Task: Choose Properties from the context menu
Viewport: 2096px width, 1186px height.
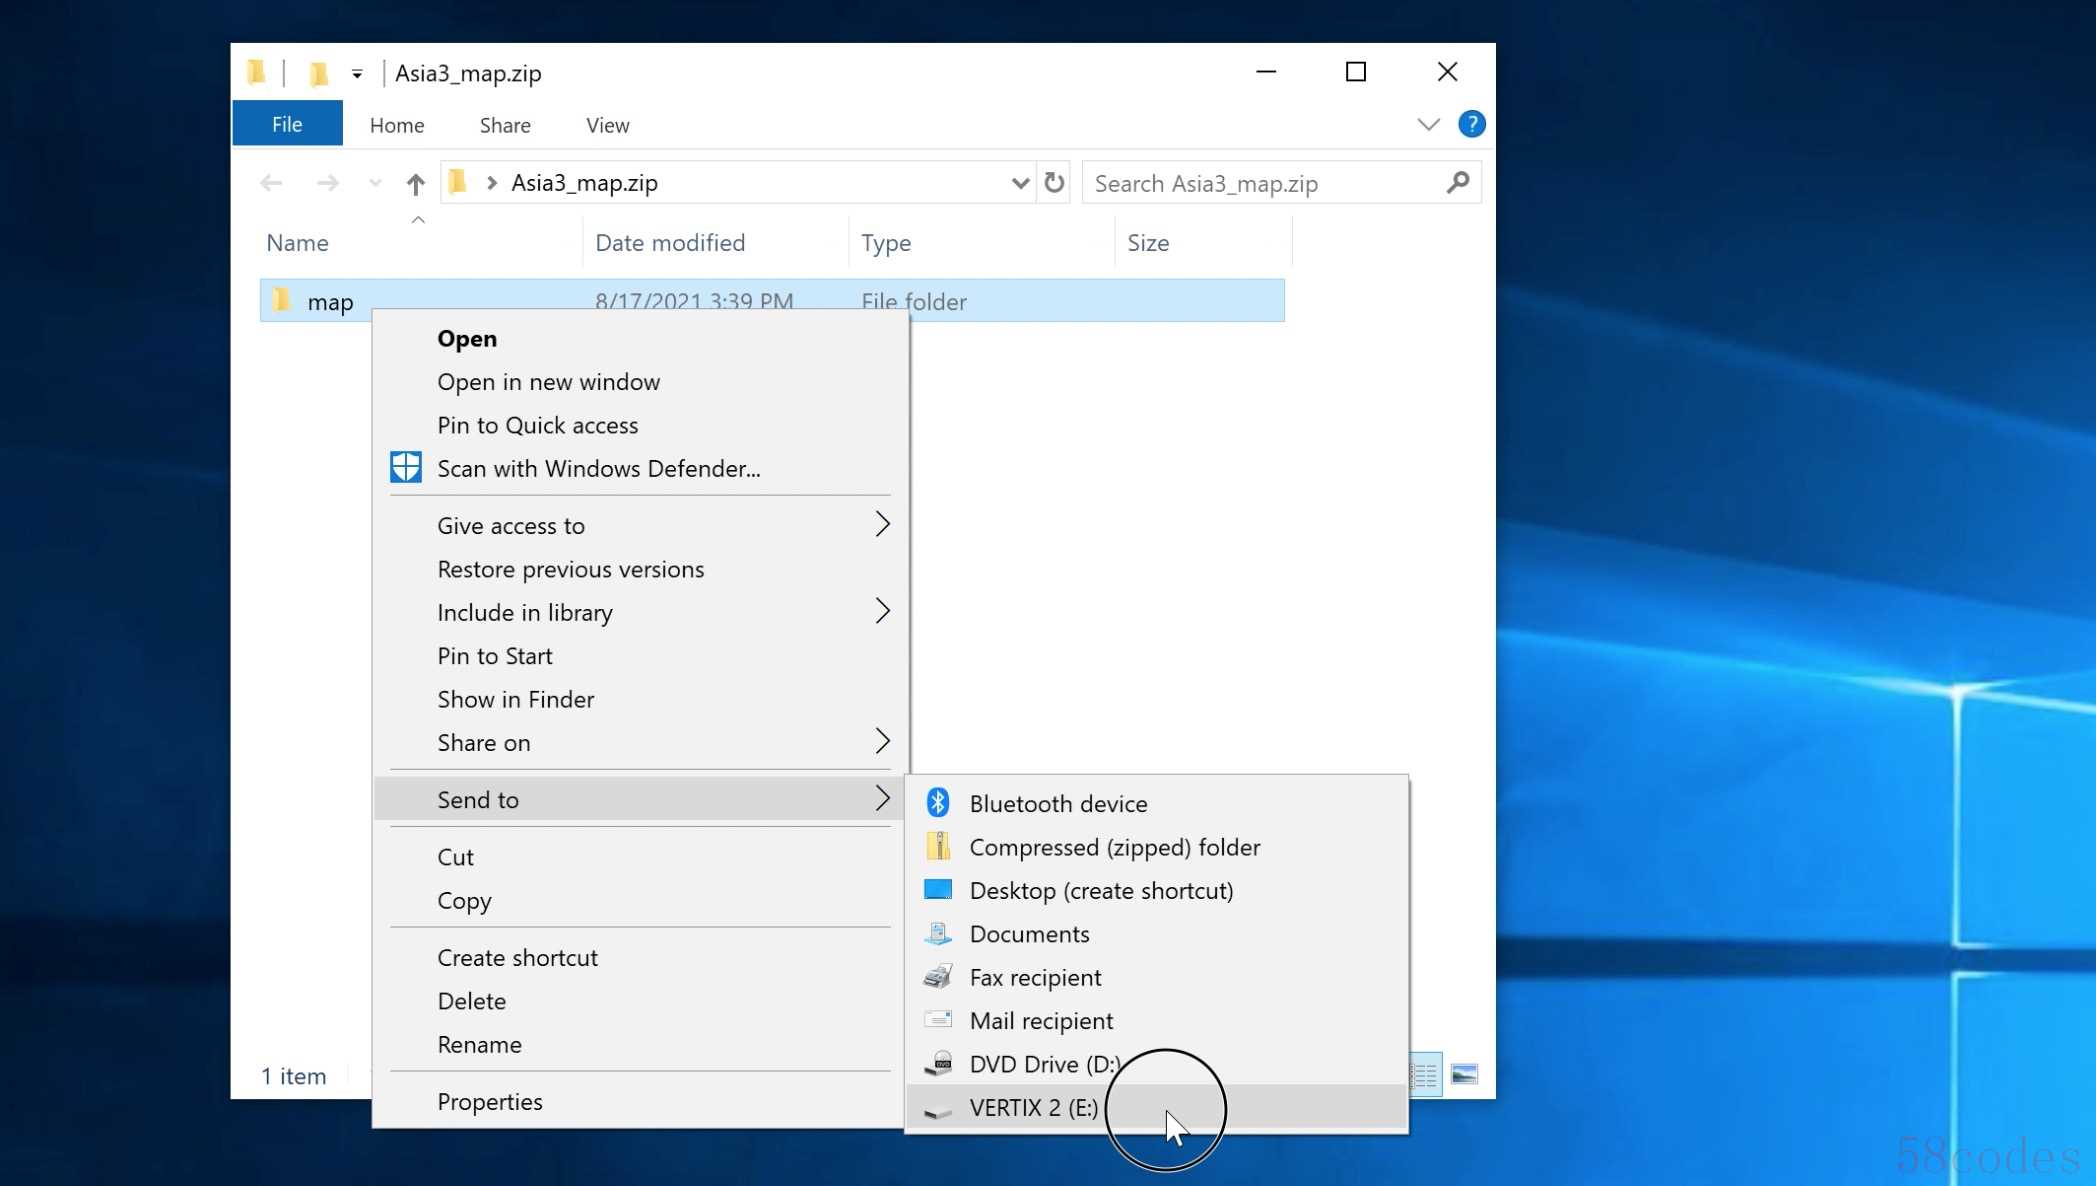Action: 489,1101
